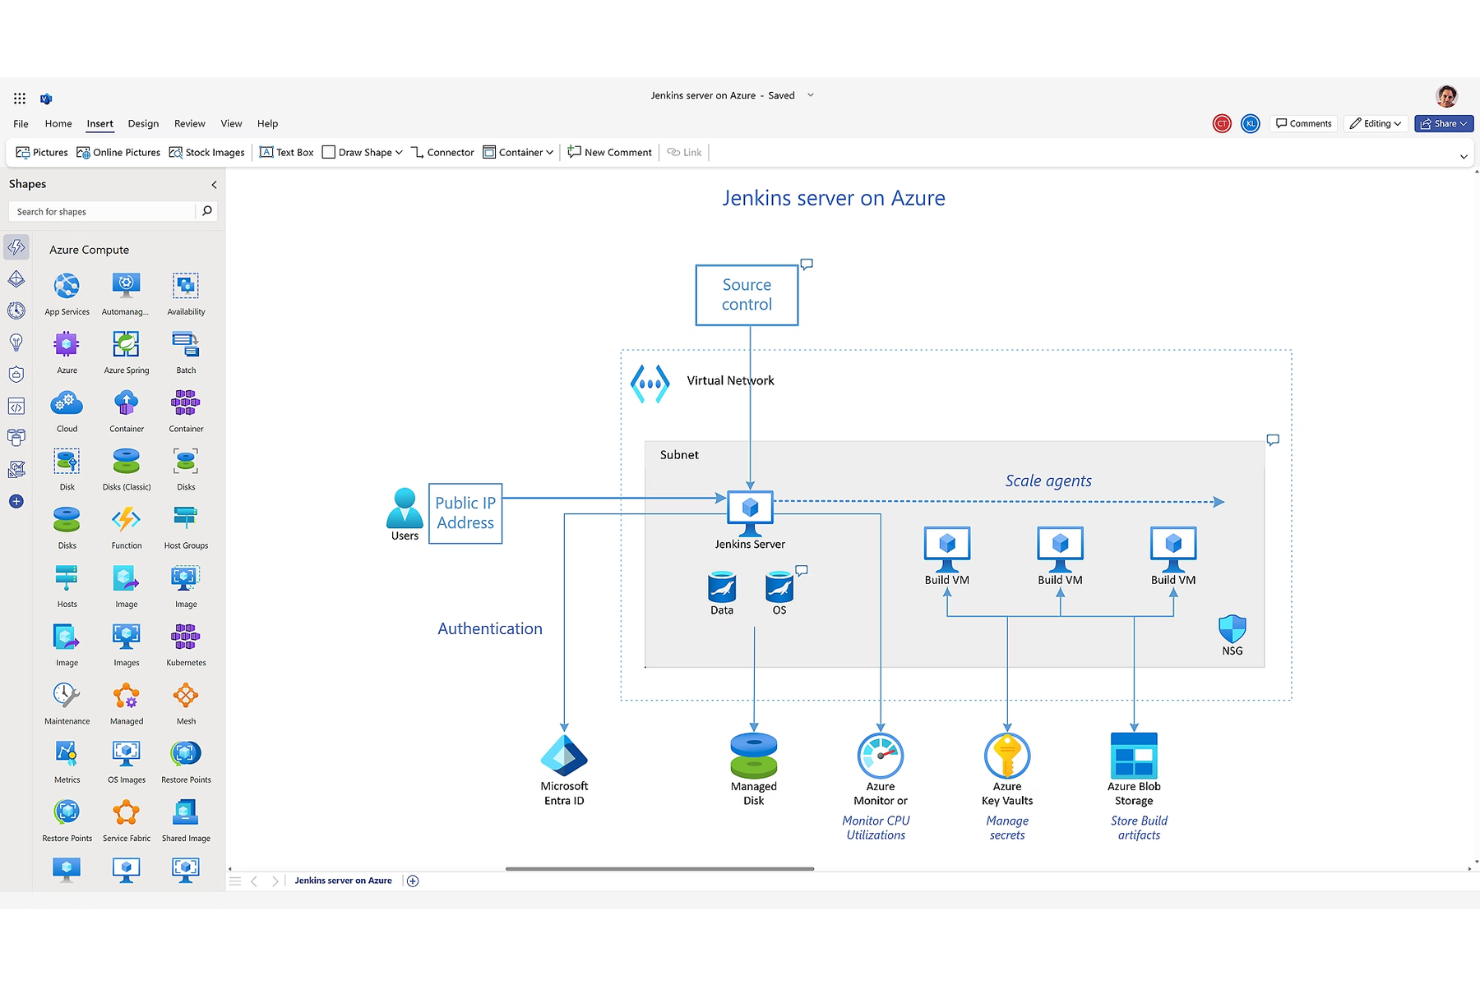Click the search magnifier in Shapes panel
The image size is (1480, 987).
(x=207, y=211)
